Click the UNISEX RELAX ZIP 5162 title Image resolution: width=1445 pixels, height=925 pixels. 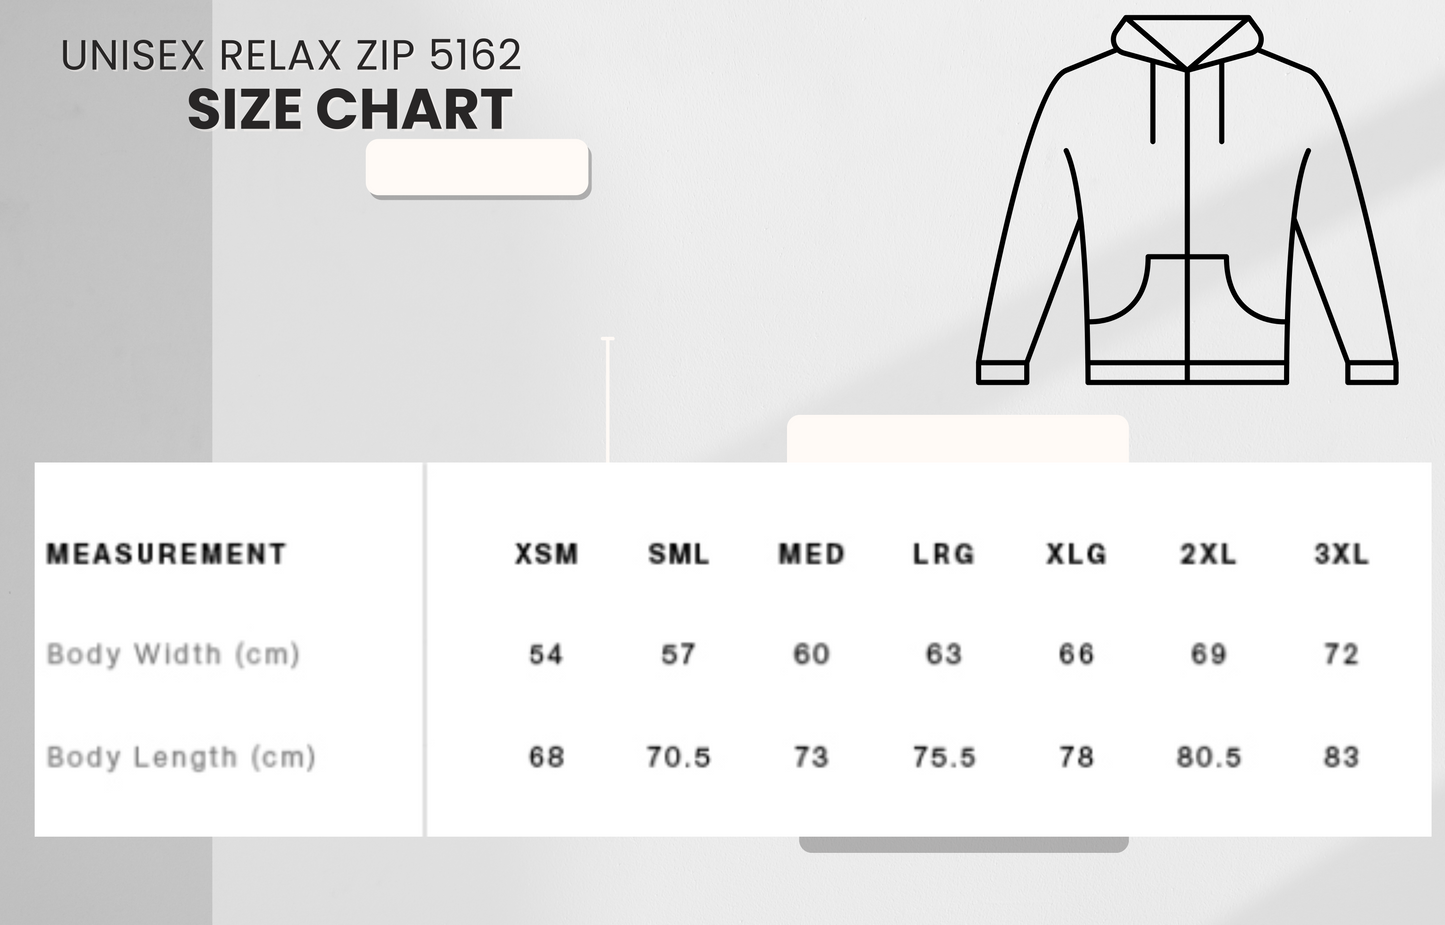click(291, 56)
